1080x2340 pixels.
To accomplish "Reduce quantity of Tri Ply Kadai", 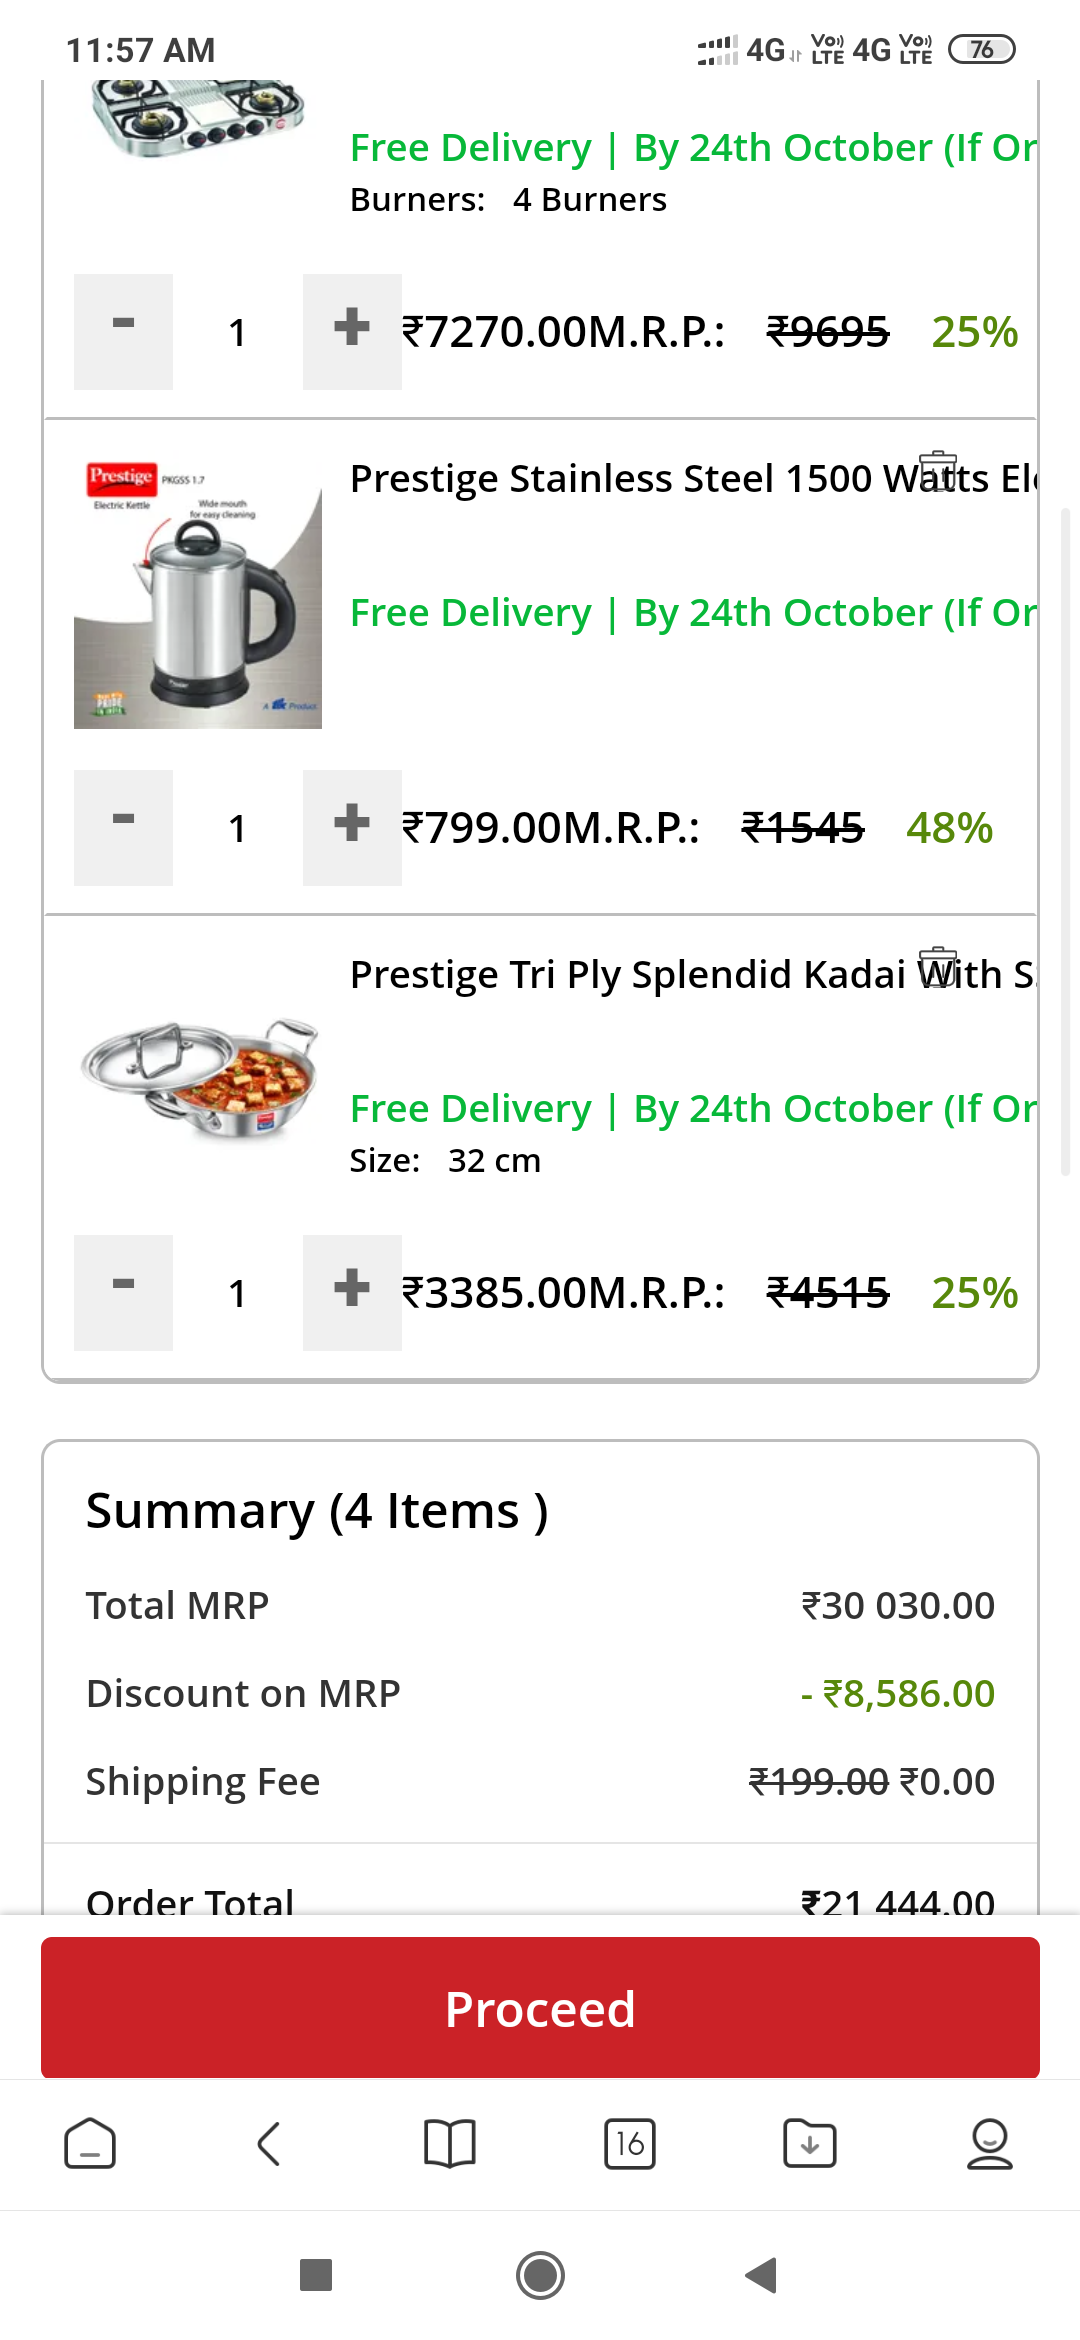I will pos(123,1292).
